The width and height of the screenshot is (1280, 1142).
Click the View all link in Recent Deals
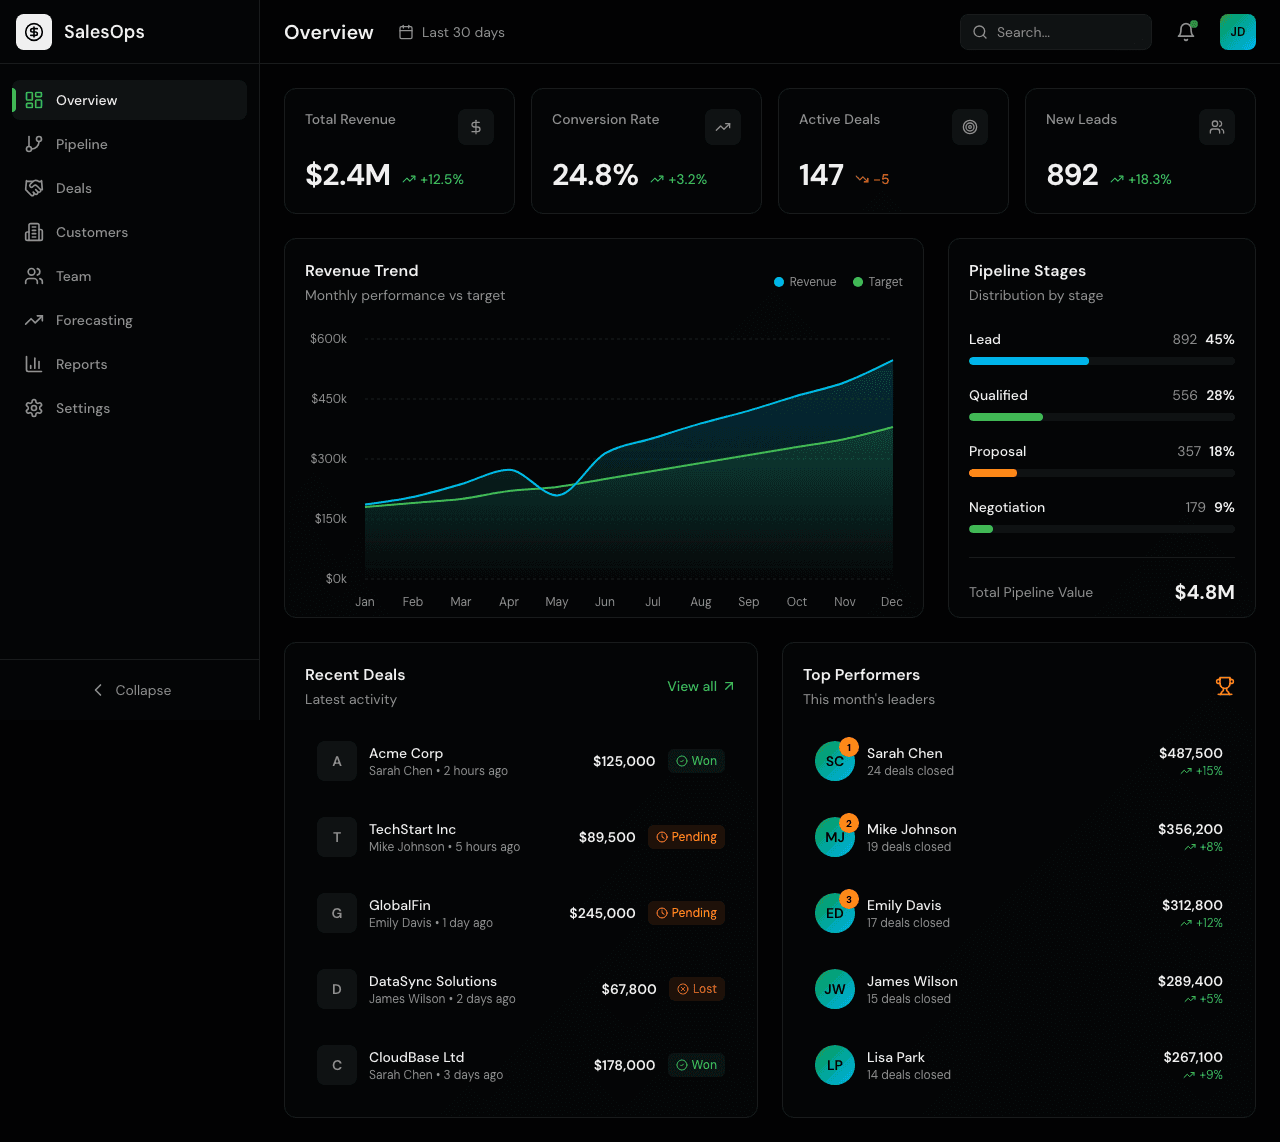click(700, 686)
